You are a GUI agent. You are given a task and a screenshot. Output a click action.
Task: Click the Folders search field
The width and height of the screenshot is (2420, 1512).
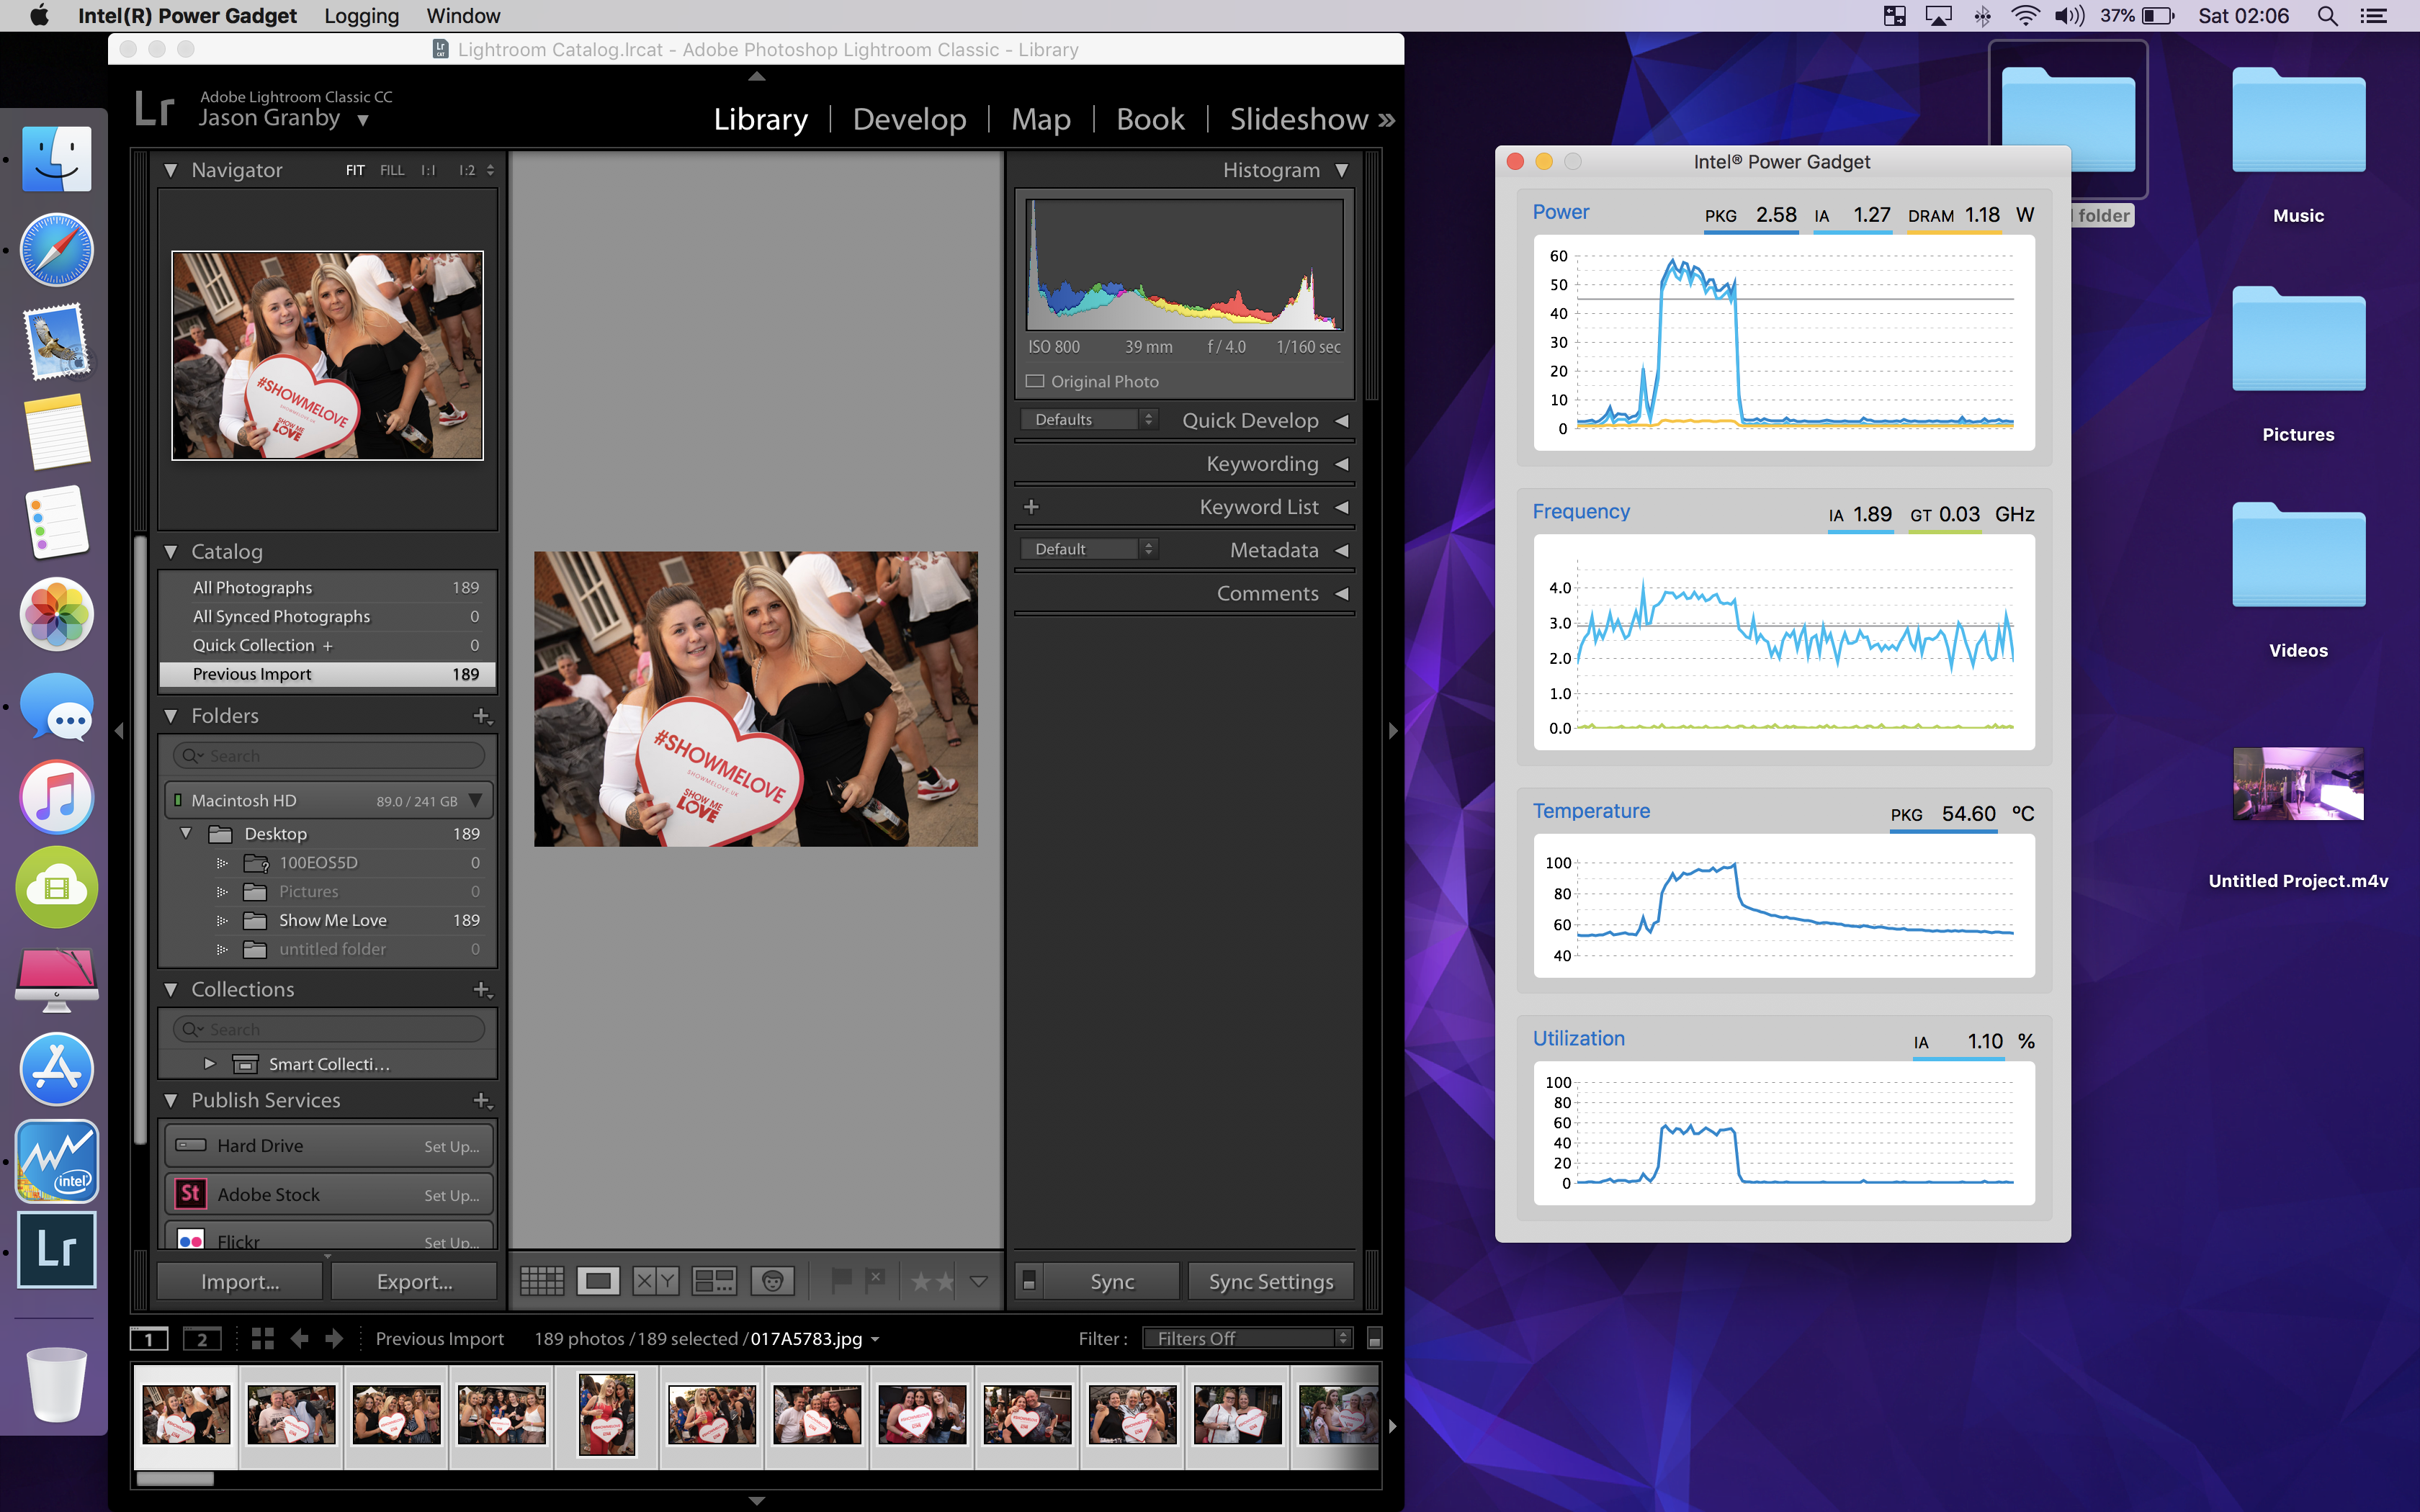point(329,756)
